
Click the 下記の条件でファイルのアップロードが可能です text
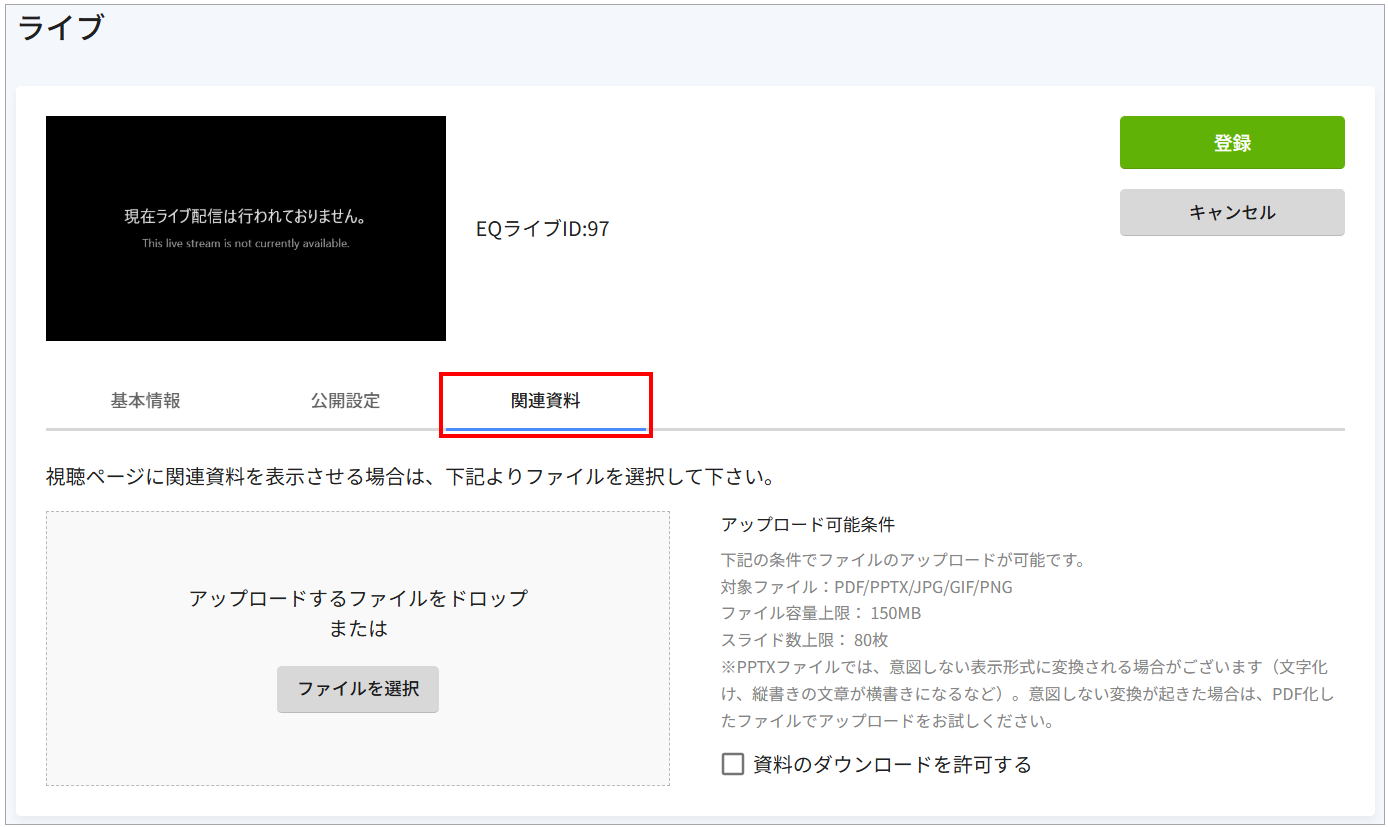pyautogui.click(x=903, y=560)
